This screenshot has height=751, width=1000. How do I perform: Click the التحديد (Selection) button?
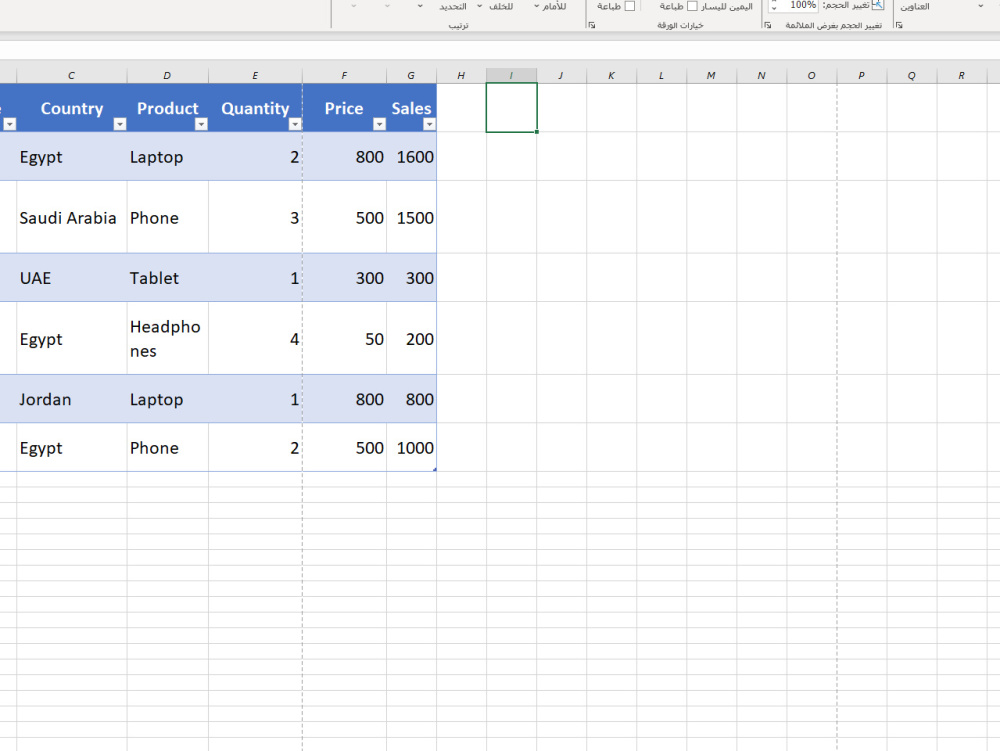pos(453,6)
